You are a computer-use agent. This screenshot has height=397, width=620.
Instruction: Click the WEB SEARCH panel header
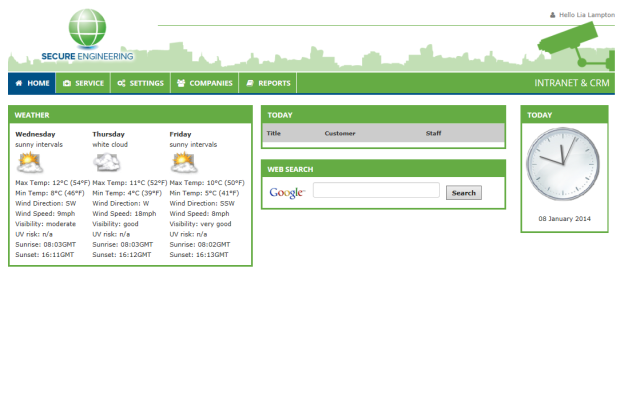pos(383,169)
